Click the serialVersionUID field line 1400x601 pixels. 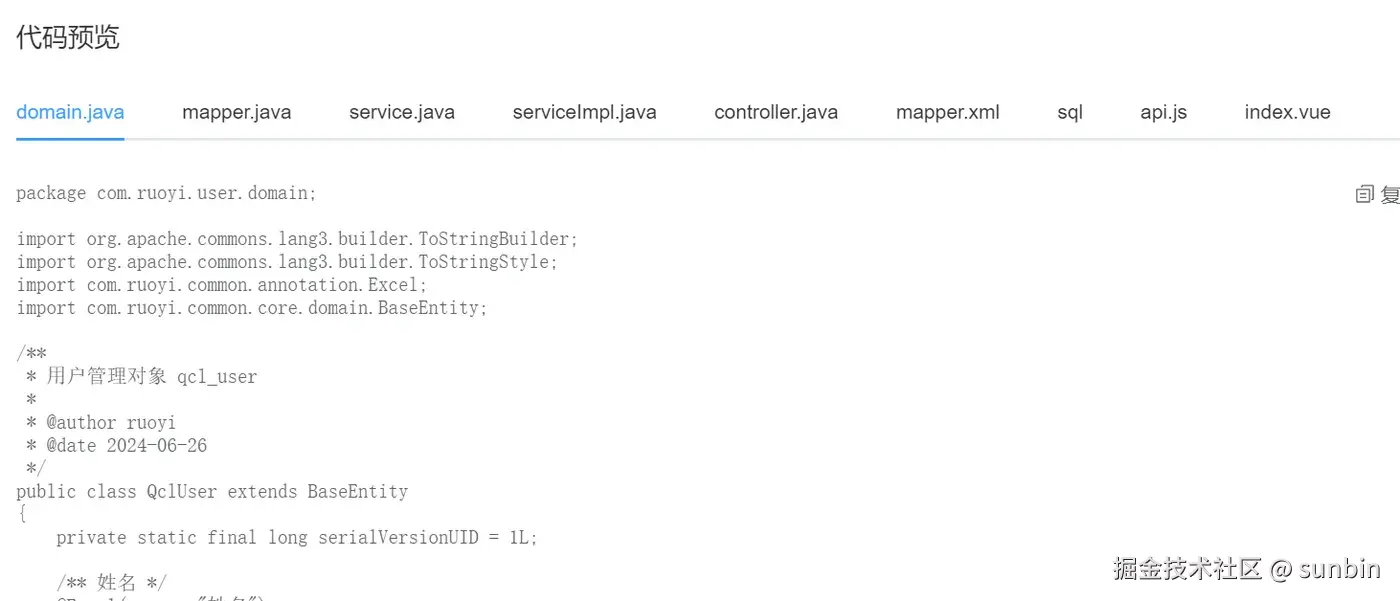coord(297,538)
